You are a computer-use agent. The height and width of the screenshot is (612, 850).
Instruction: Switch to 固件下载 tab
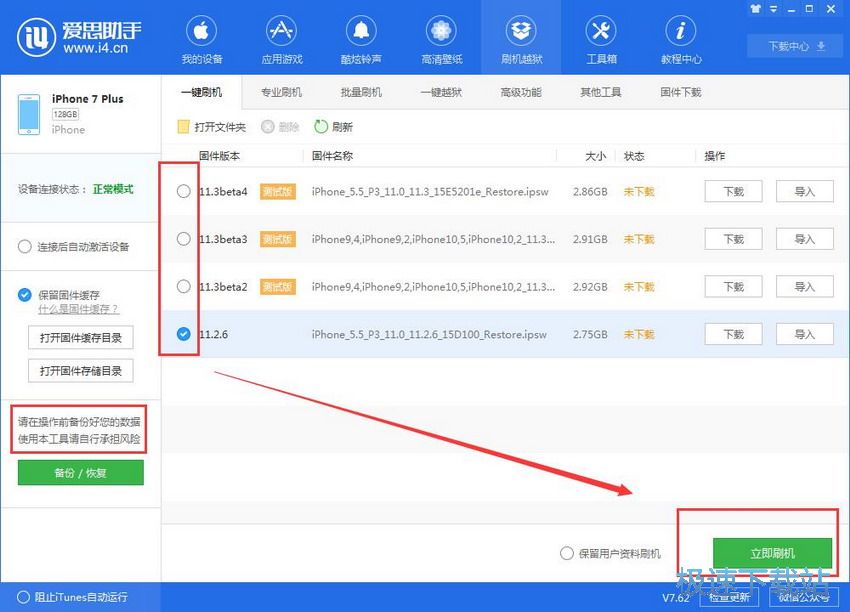[681, 92]
